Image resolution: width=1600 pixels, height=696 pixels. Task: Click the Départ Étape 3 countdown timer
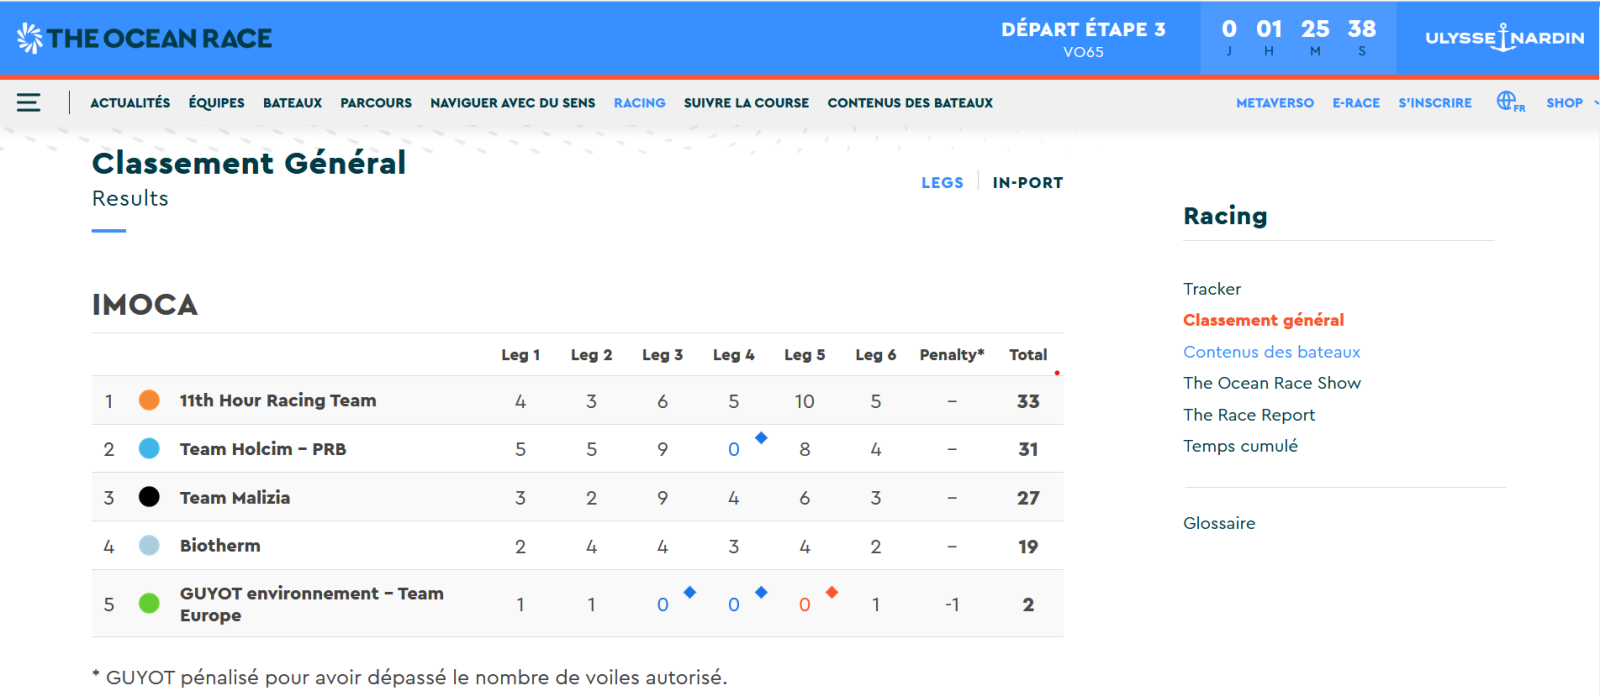click(x=1297, y=38)
